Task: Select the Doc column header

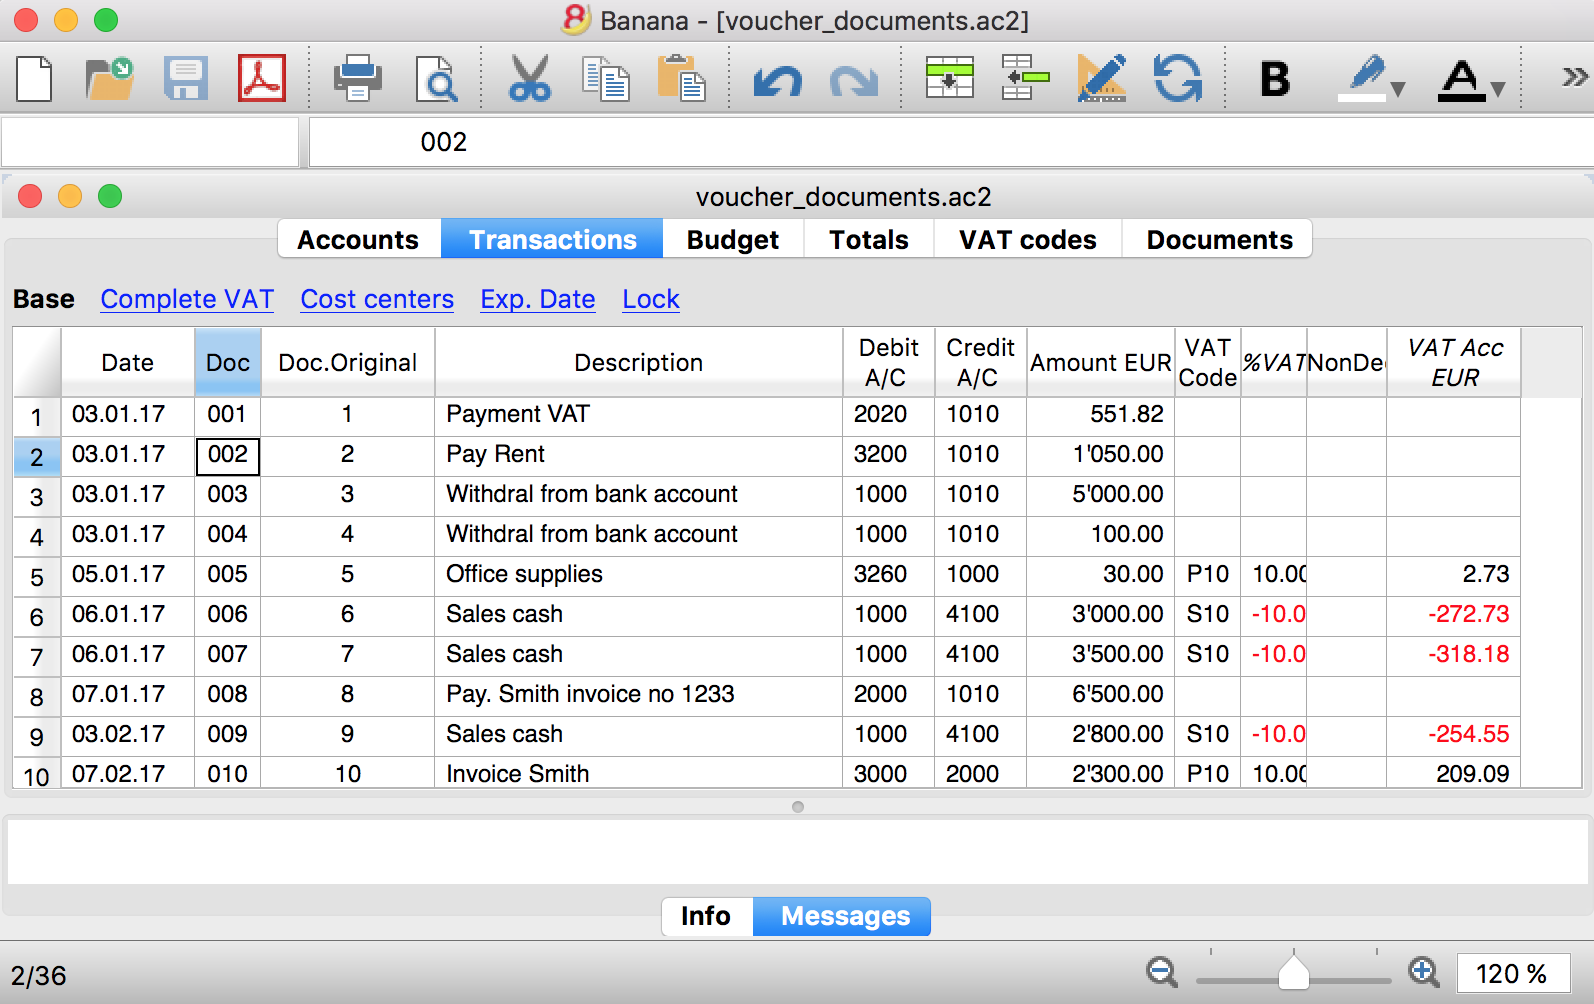Action: tap(228, 363)
